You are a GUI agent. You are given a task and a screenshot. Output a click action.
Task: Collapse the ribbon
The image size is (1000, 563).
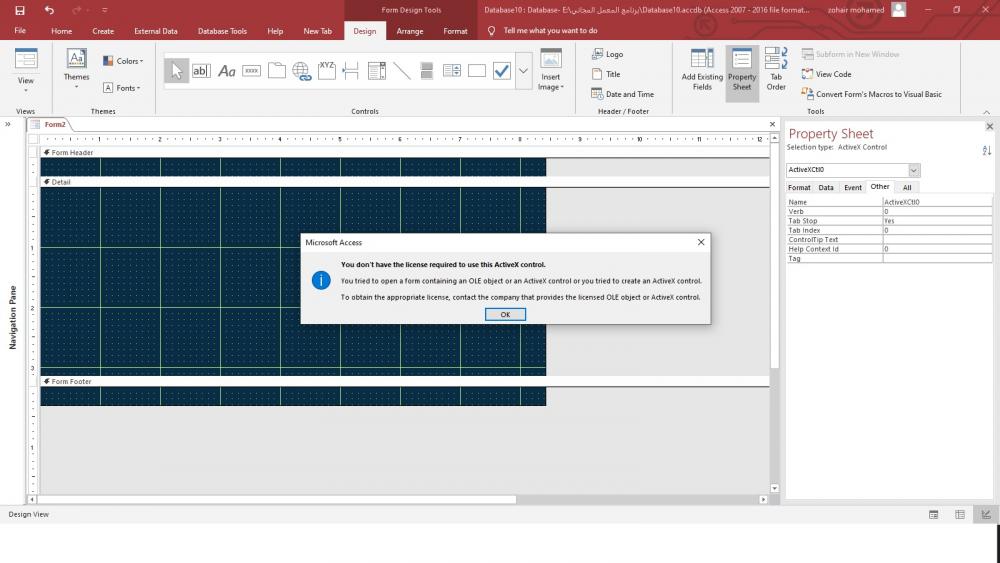987,112
